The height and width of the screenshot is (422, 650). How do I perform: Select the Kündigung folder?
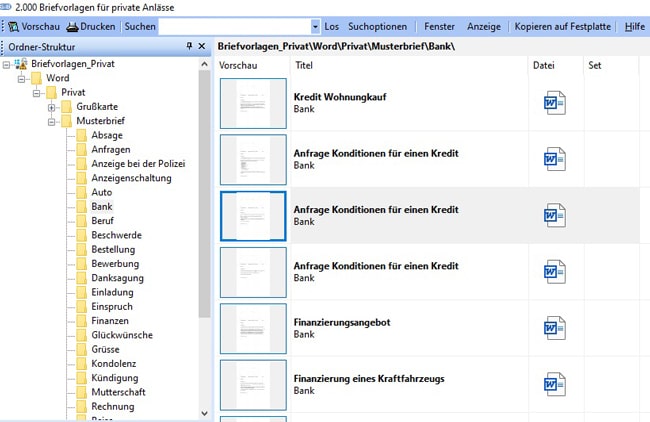(x=112, y=378)
